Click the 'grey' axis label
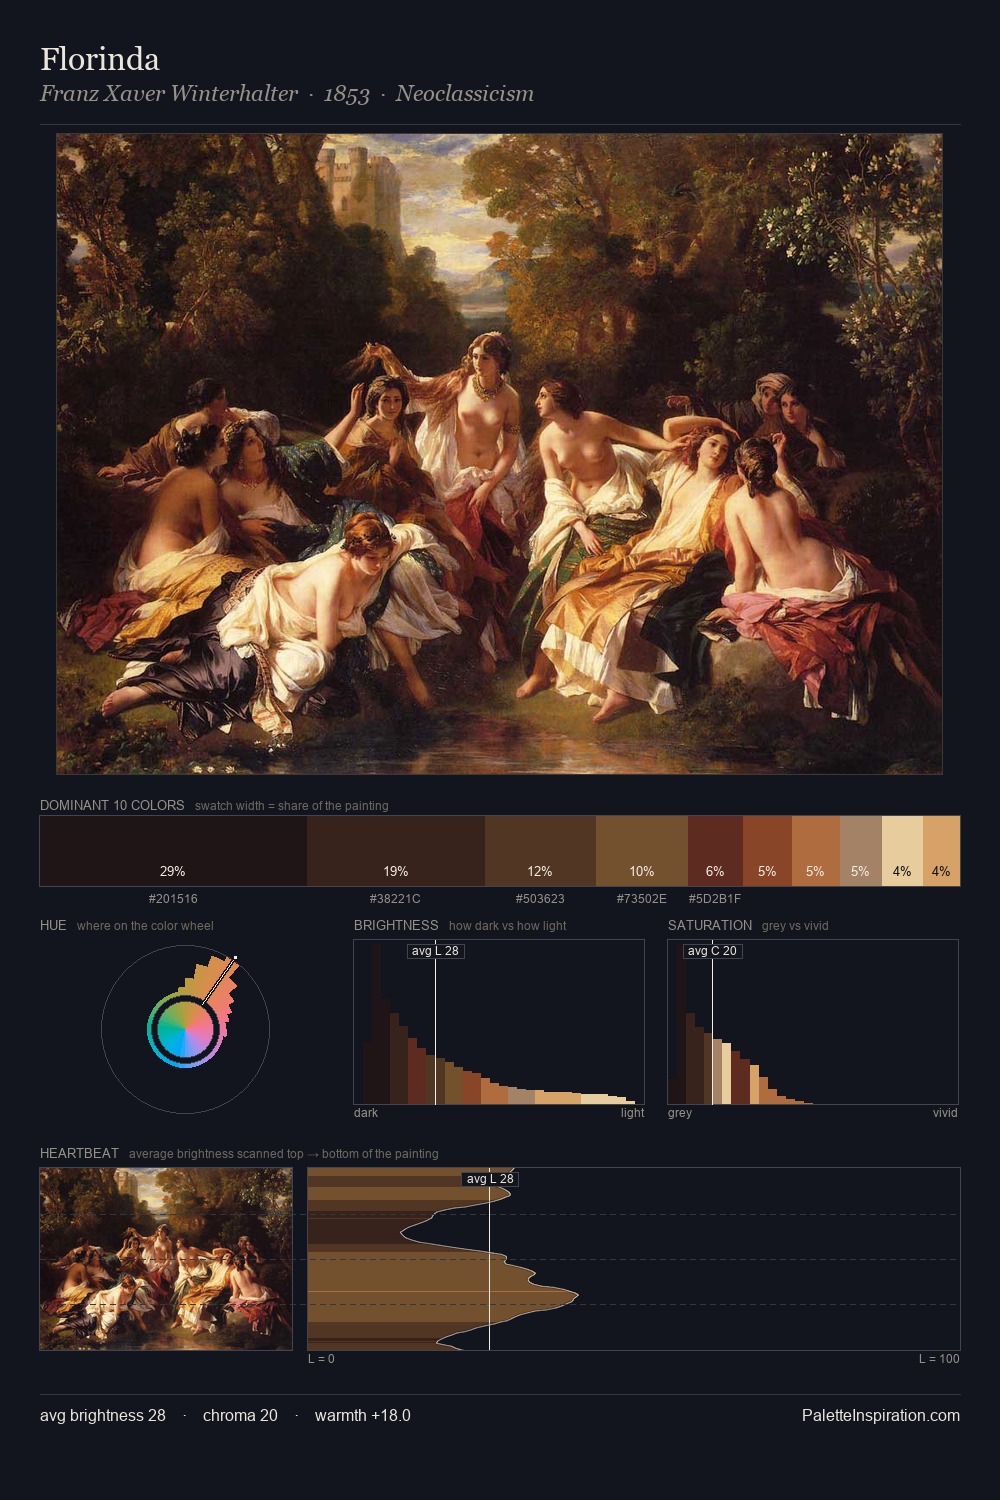 click(x=680, y=1113)
